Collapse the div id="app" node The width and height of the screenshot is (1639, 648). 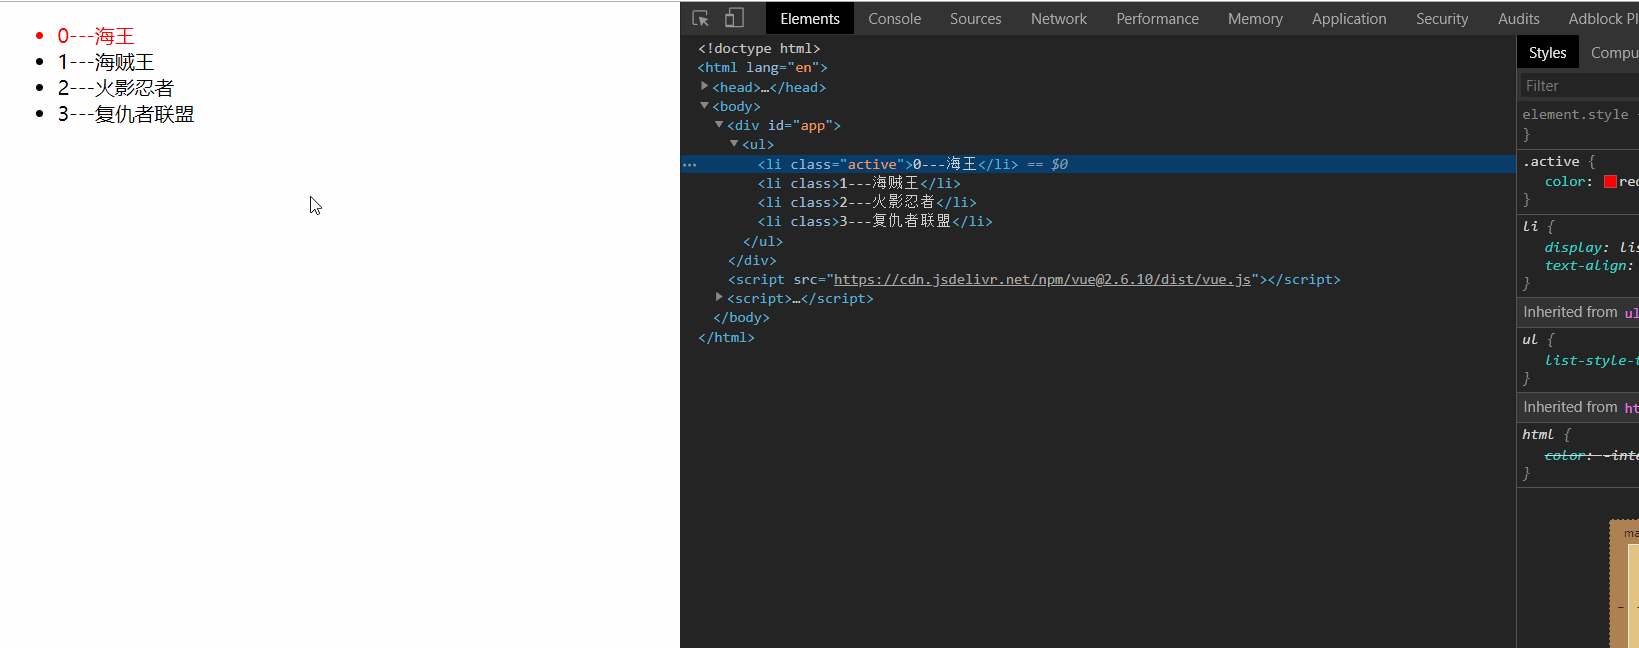point(719,124)
